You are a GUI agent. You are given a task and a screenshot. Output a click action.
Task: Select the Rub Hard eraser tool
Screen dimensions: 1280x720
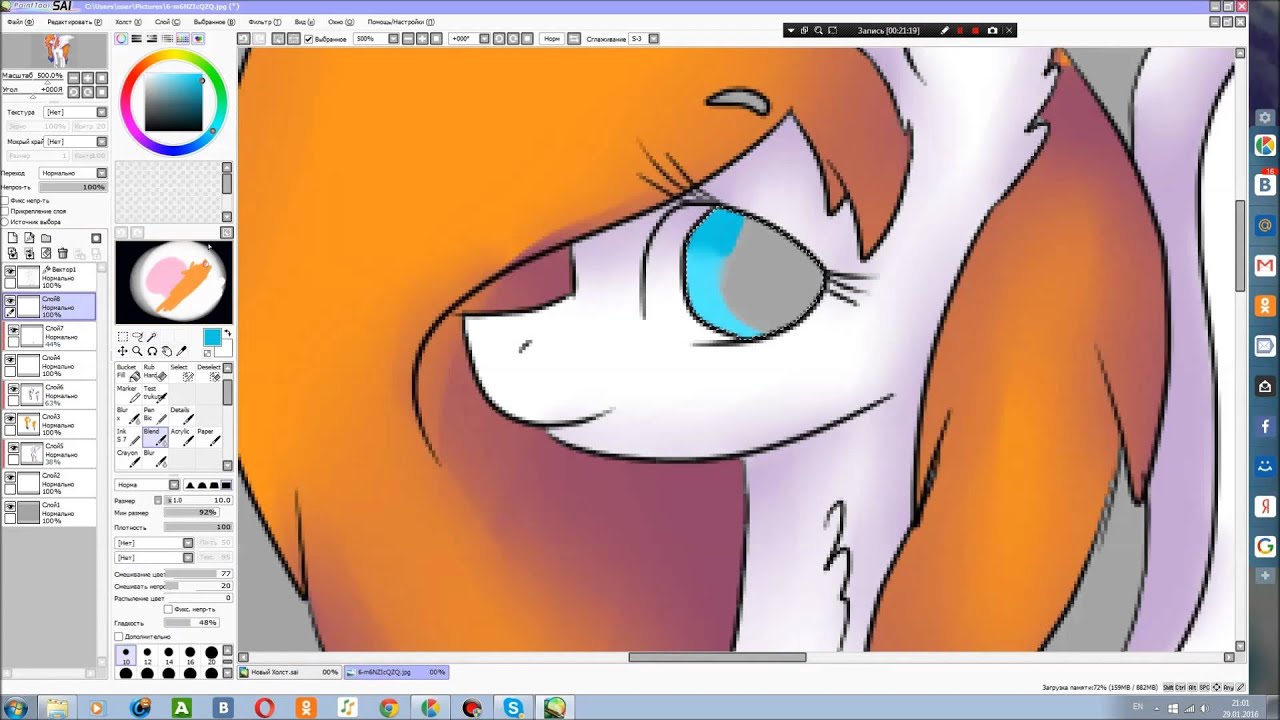(x=155, y=372)
